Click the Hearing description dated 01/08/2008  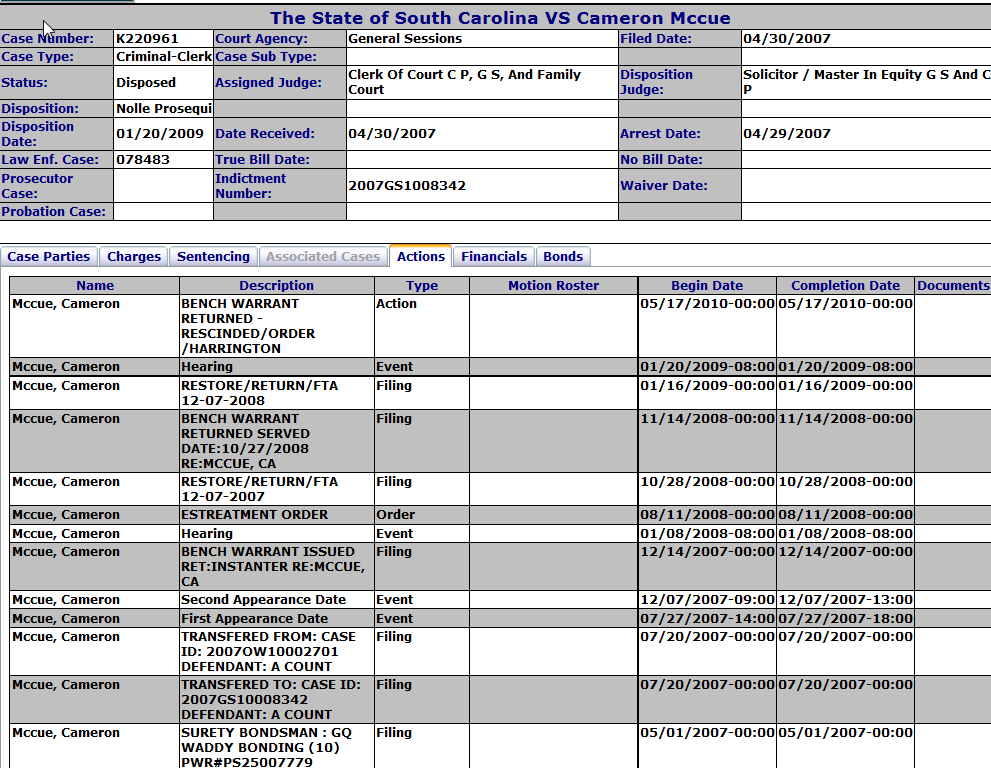point(207,533)
